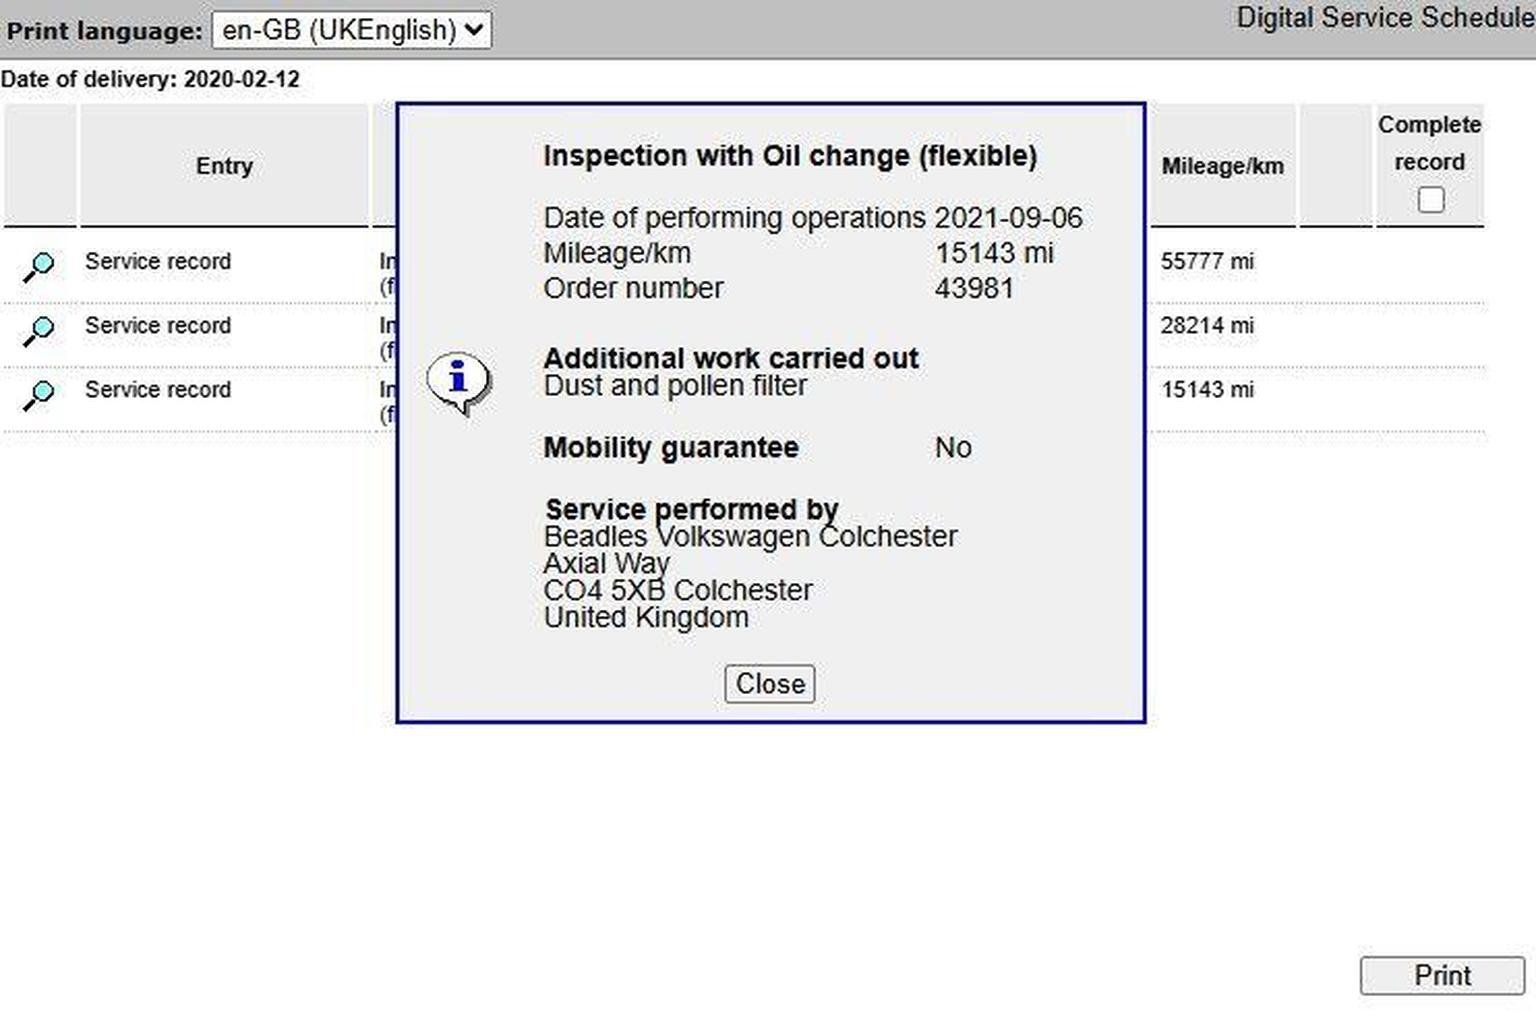Open magnifier icon for 55777 mi service record
The height and width of the screenshot is (1012, 1536).
[39, 266]
